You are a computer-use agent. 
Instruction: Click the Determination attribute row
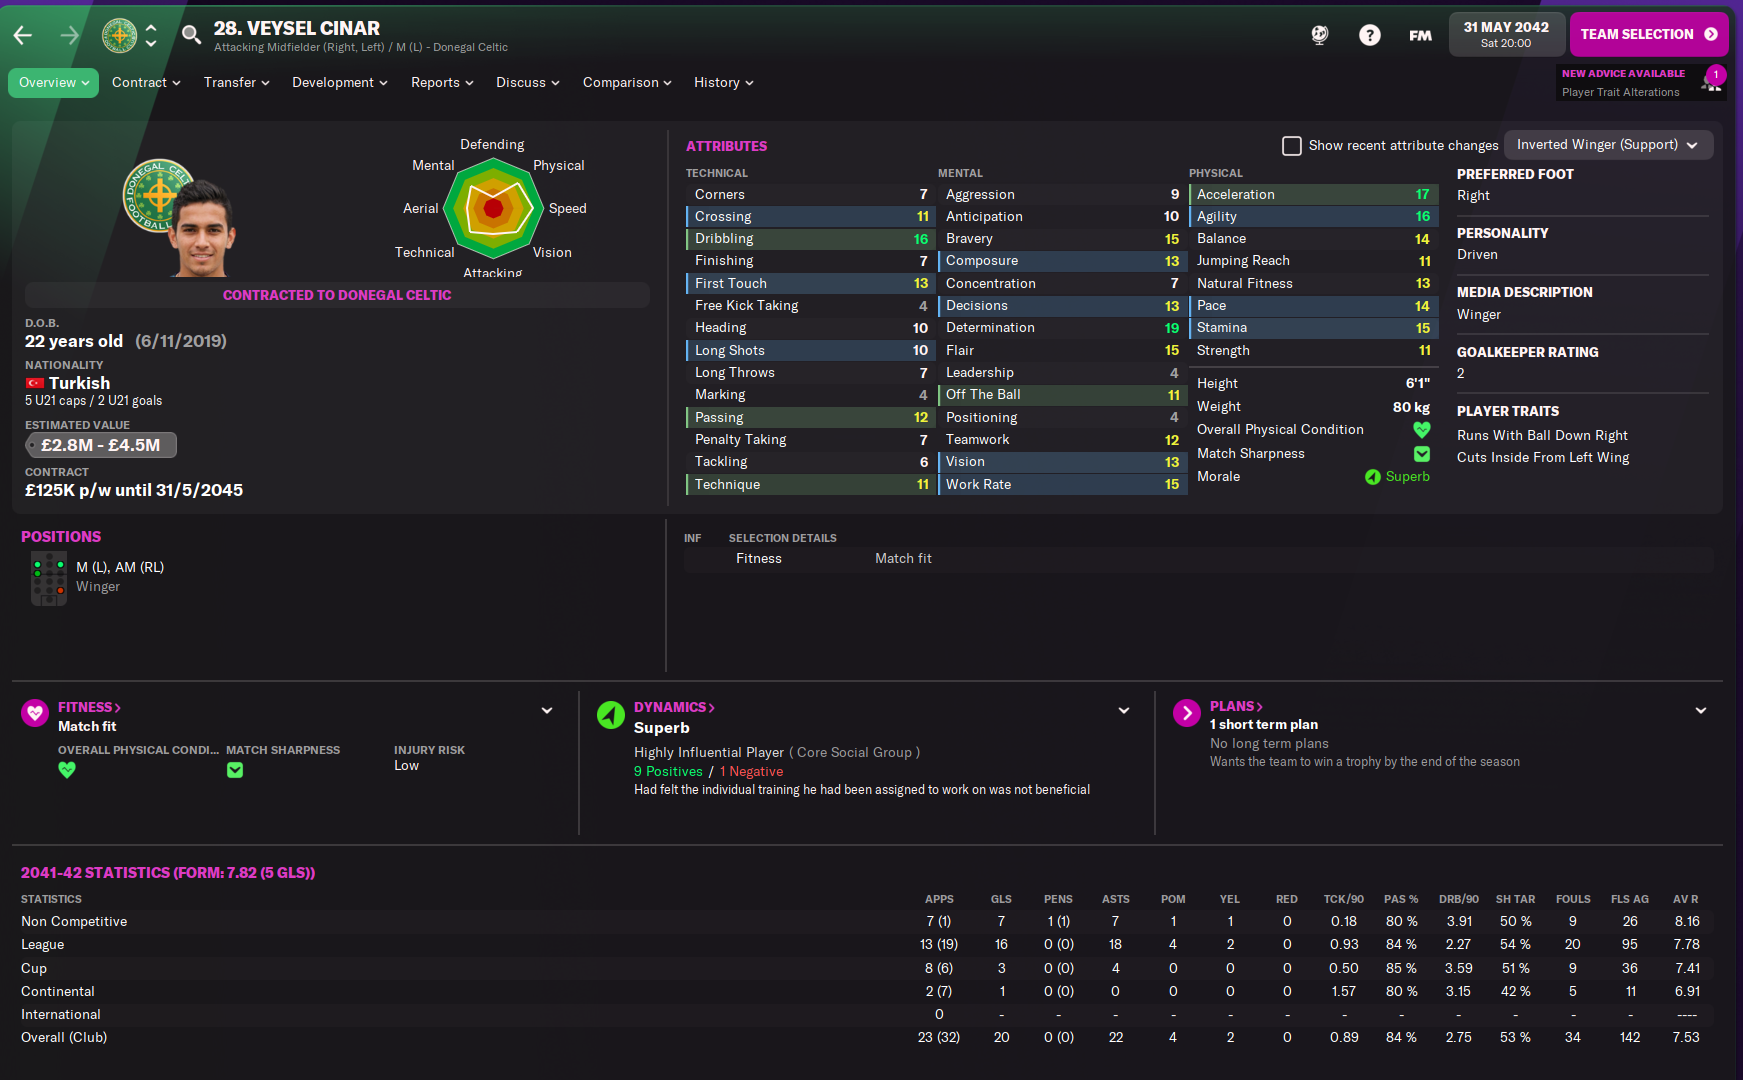[1062, 328]
